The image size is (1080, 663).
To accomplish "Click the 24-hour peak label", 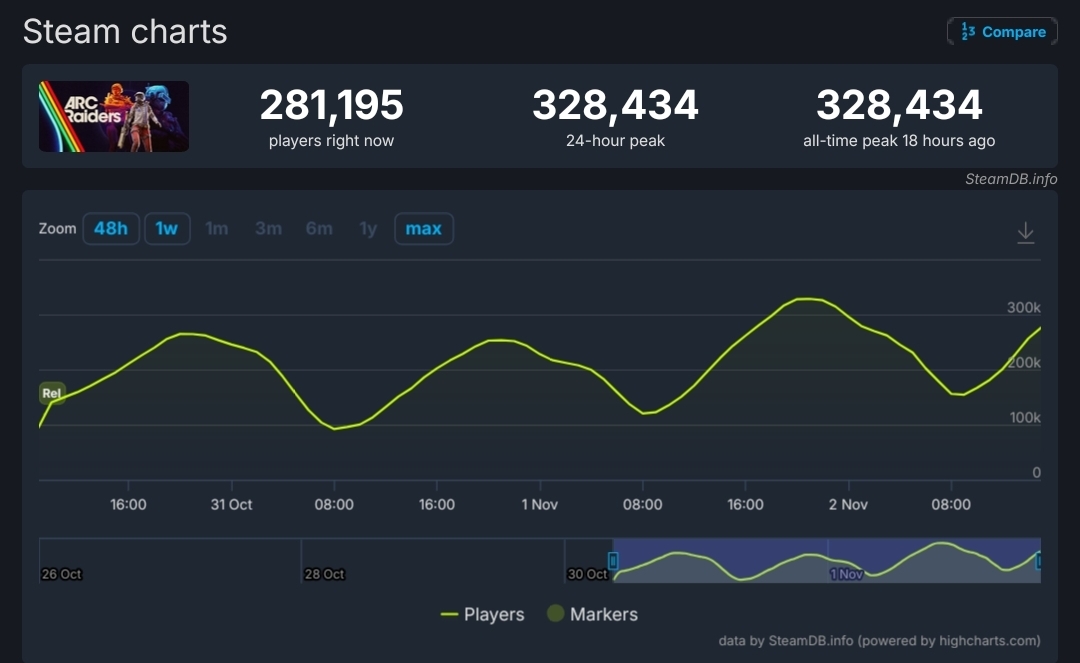I will pos(615,140).
